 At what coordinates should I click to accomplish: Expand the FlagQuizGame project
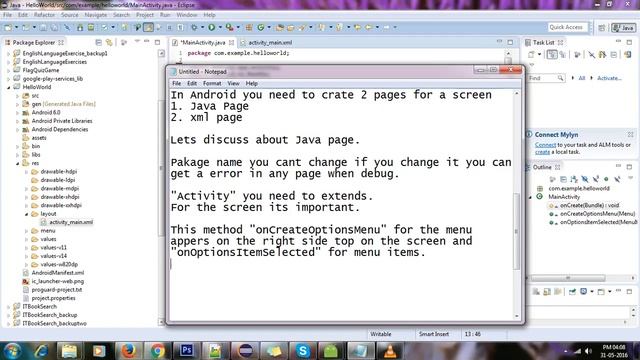(9, 70)
